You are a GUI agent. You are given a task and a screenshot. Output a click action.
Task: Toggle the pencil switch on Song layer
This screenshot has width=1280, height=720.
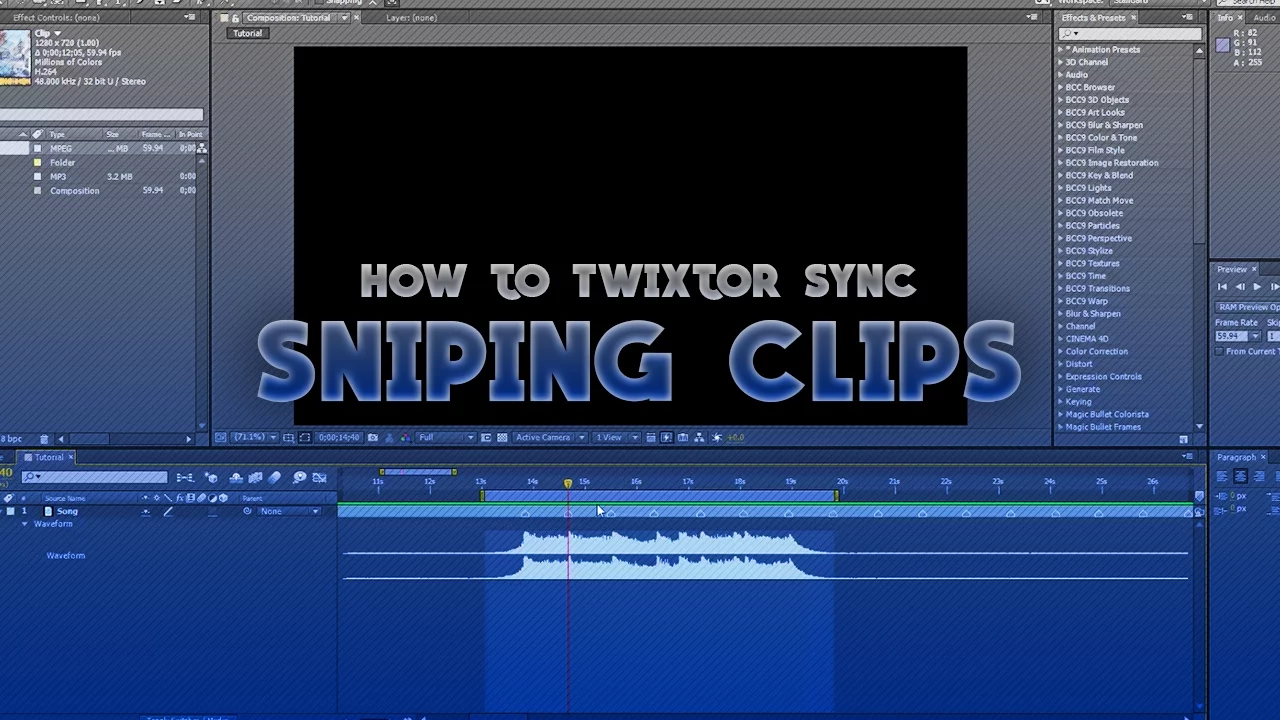pyautogui.click(x=168, y=511)
